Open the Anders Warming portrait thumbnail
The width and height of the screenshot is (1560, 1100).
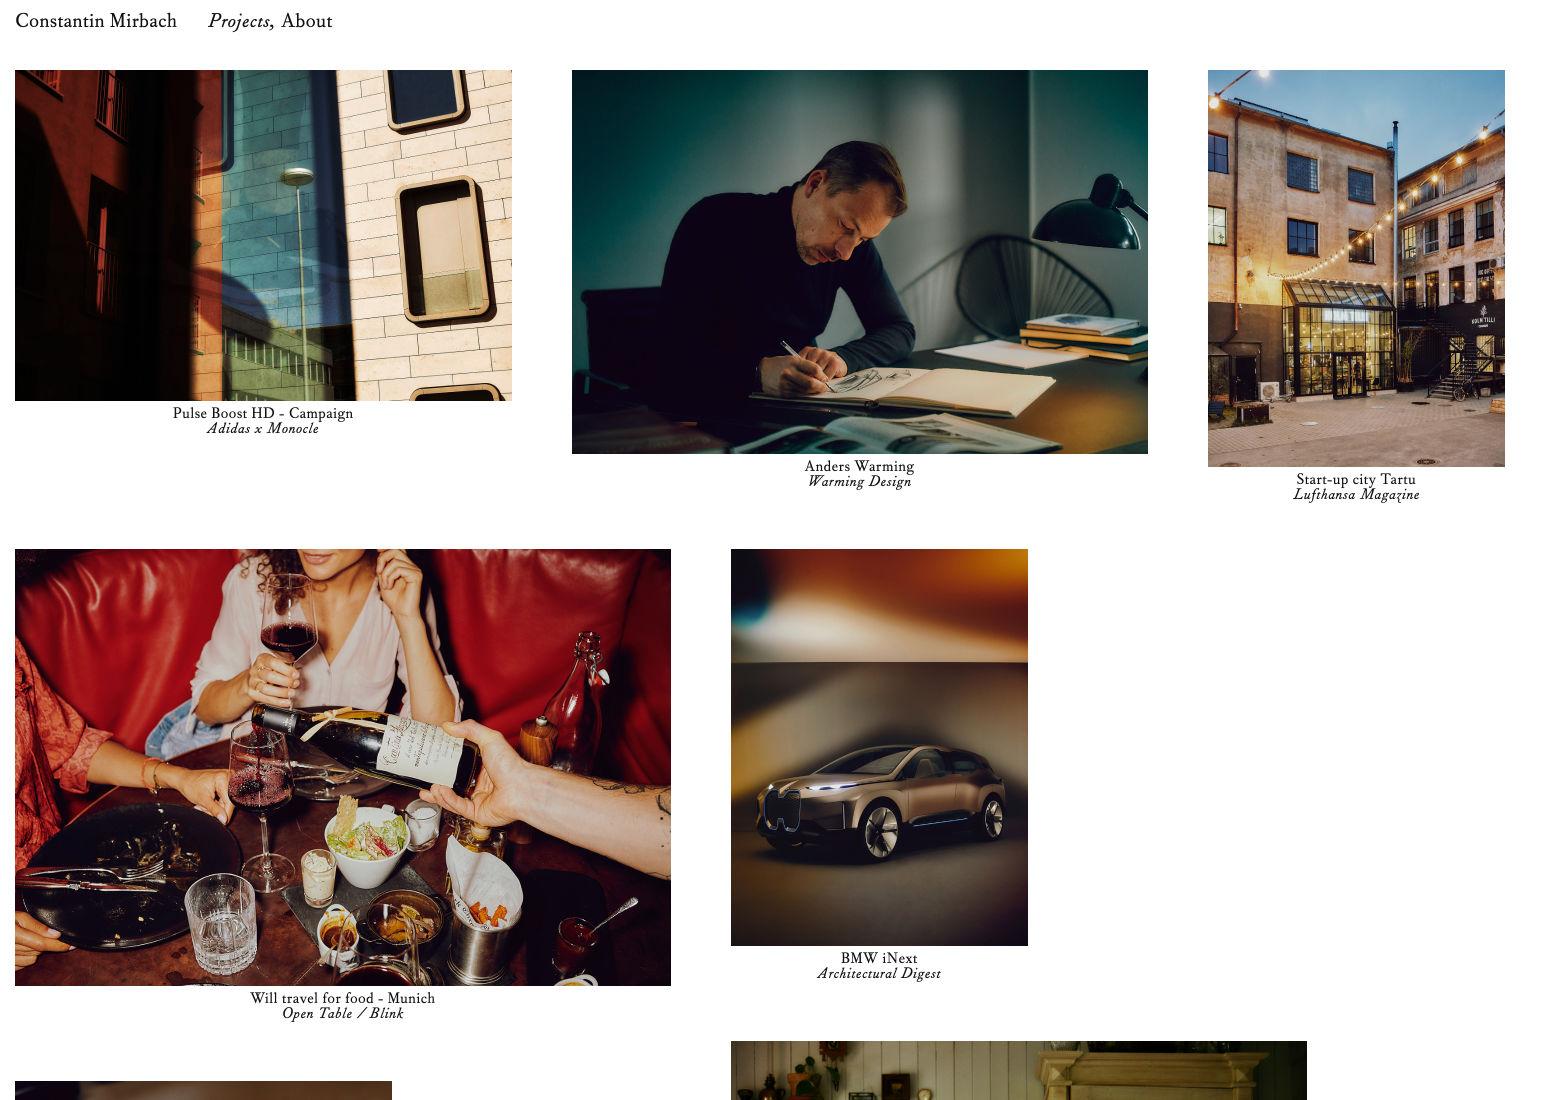860,262
